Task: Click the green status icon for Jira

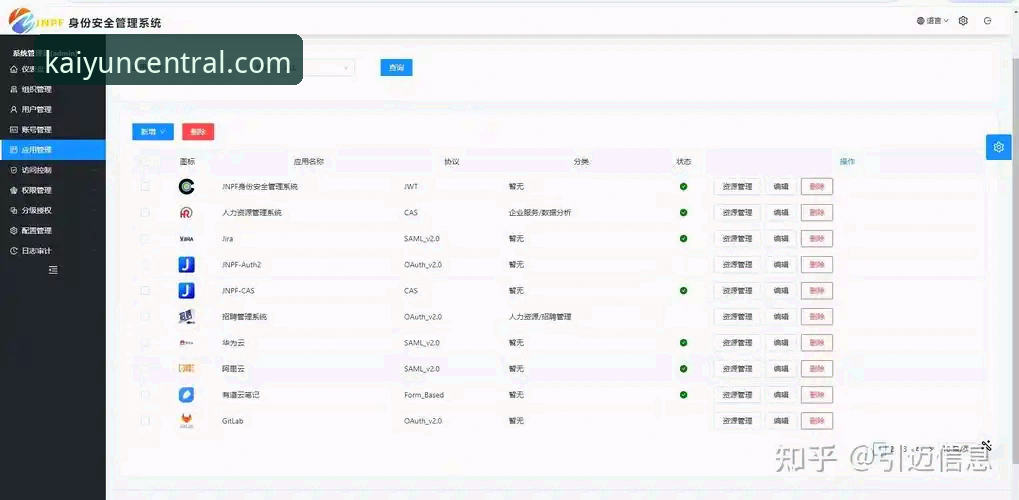Action: (684, 239)
